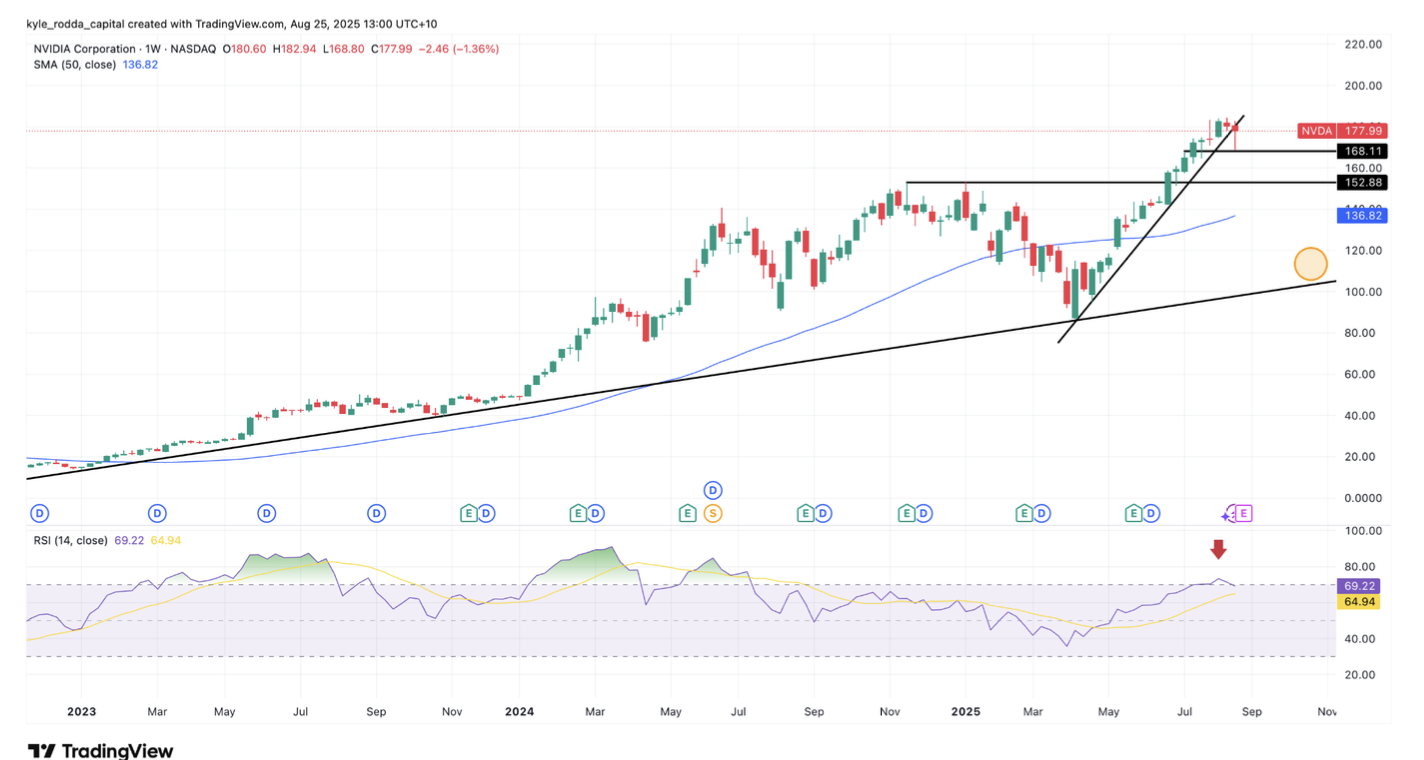The height and width of the screenshot is (760, 1424).
Task: Select the dividend marker above Mar 2024
Action: [595, 513]
